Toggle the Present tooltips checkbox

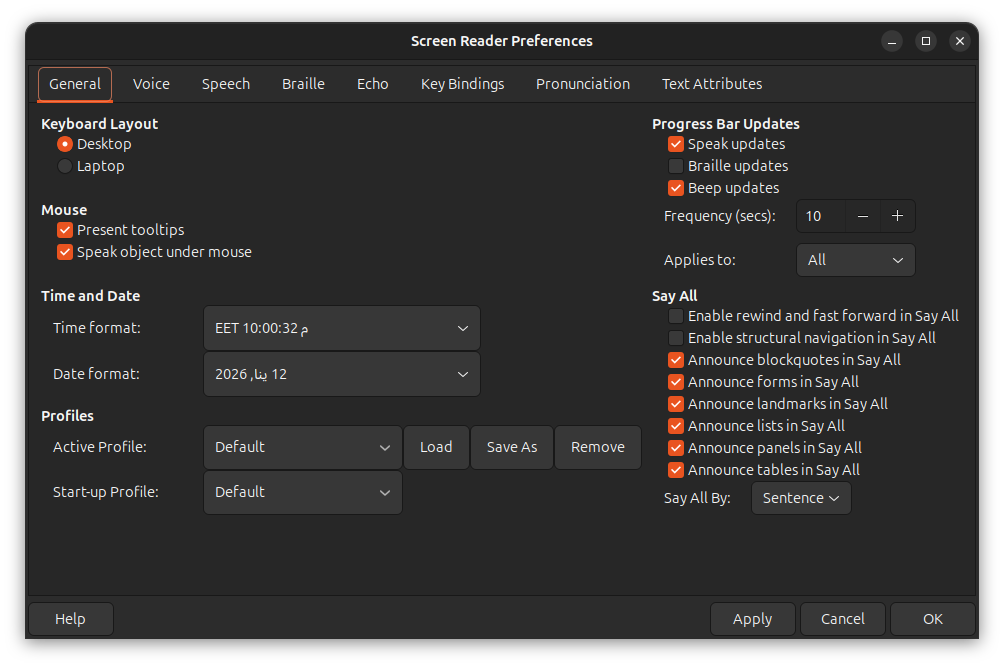point(66,230)
